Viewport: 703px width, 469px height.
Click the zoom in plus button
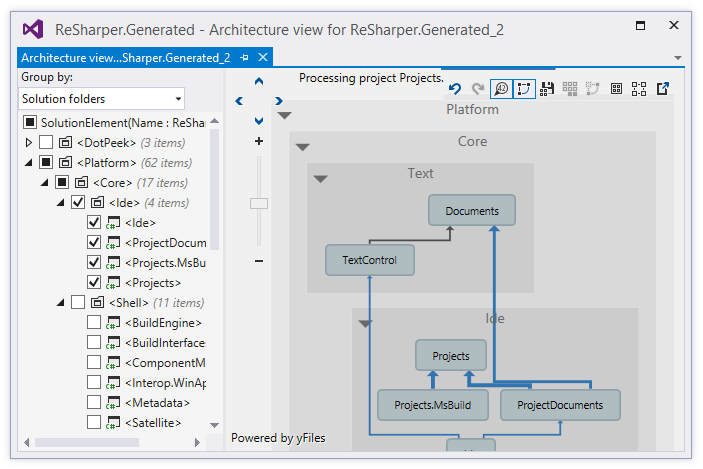coord(259,142)
